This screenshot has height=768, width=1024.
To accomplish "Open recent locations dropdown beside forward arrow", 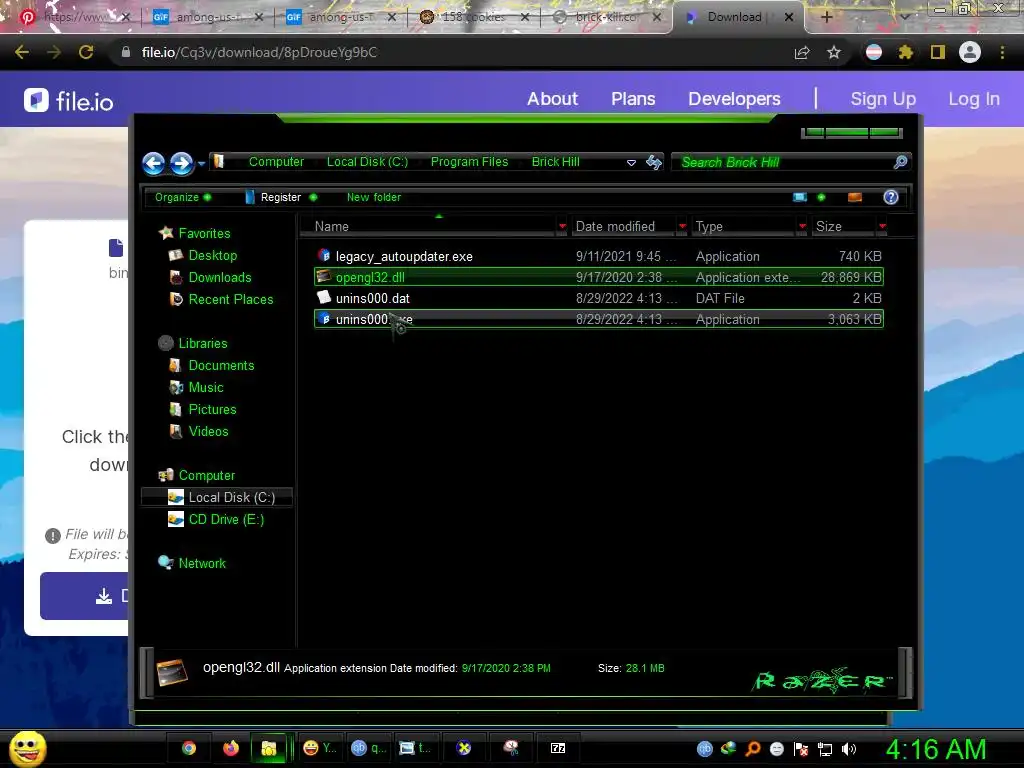I will click(x=202, y=163).
